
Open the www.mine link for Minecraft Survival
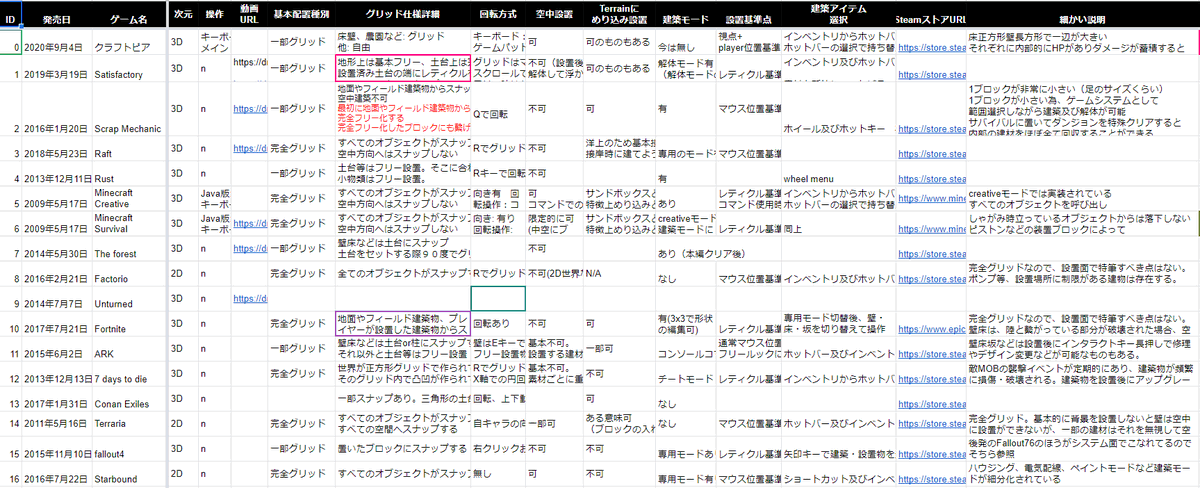coord(931,229)
